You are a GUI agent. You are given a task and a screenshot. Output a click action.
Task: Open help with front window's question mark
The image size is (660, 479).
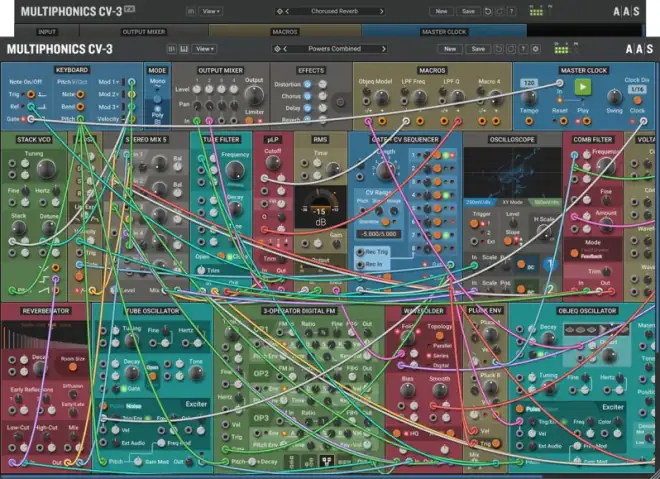(523, 49)
